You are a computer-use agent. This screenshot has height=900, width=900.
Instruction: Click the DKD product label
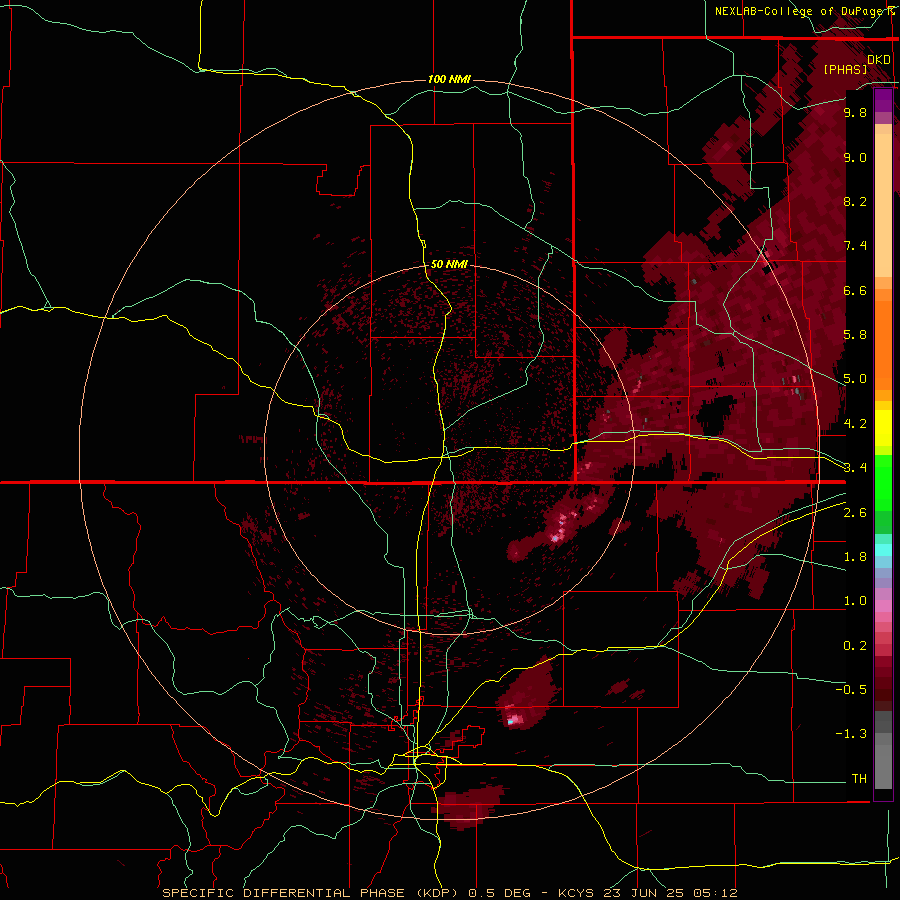click(879, 59)
